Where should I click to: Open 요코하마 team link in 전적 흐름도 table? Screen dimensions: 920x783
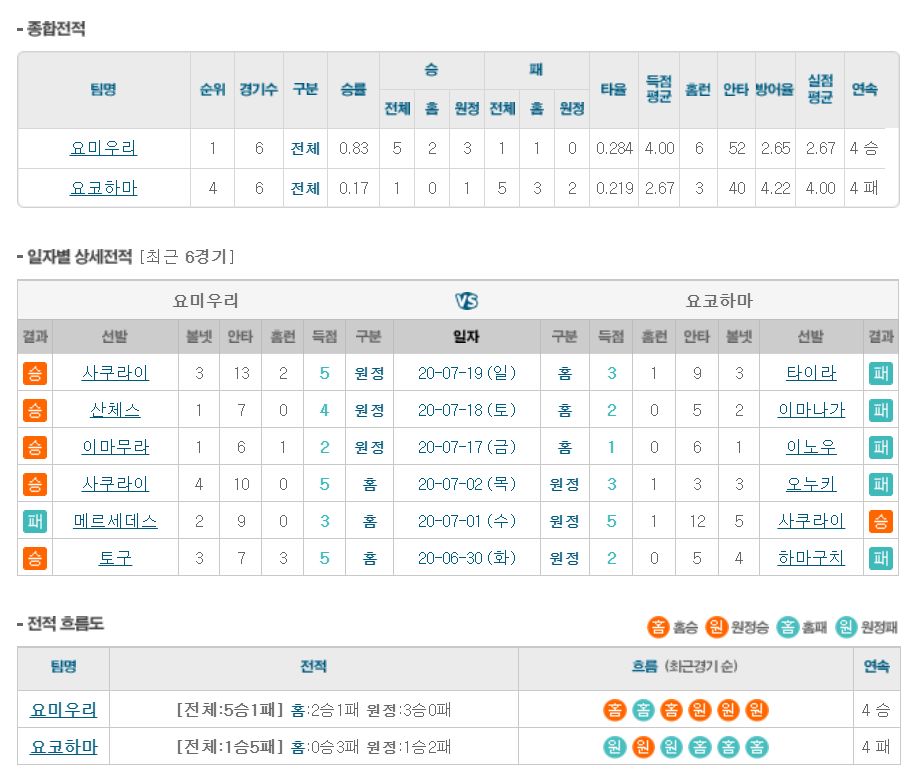tap(63, 747)
